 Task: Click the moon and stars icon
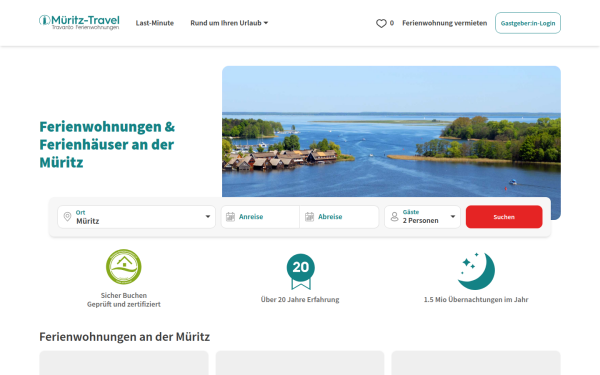(x=476, y=271)
